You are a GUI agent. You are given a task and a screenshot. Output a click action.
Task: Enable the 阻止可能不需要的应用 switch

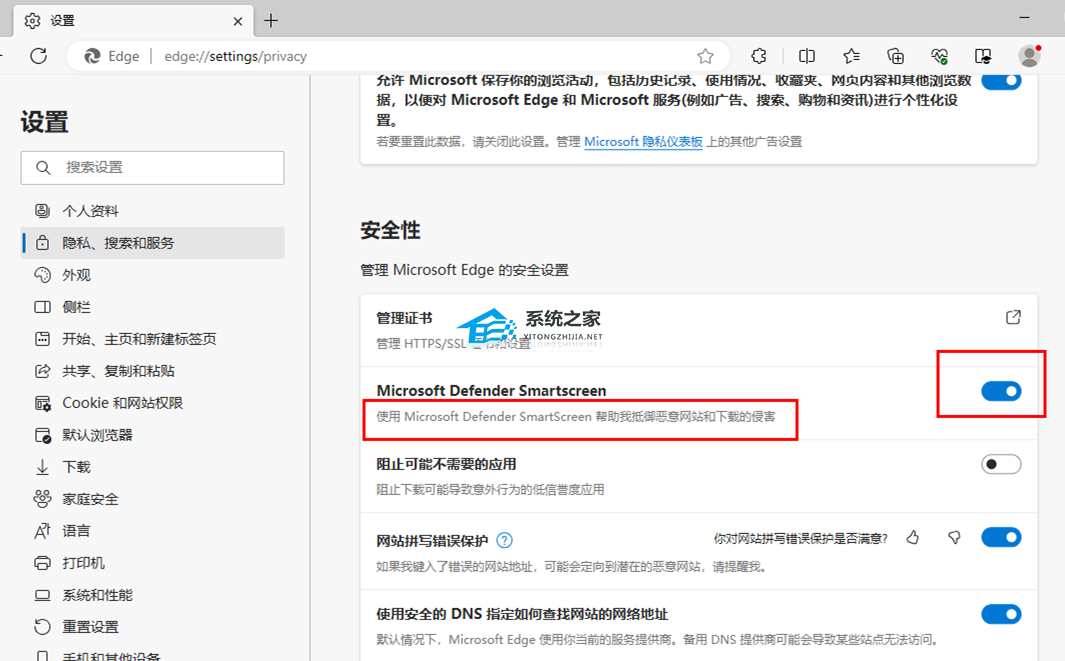click(x=1001, y=465)
